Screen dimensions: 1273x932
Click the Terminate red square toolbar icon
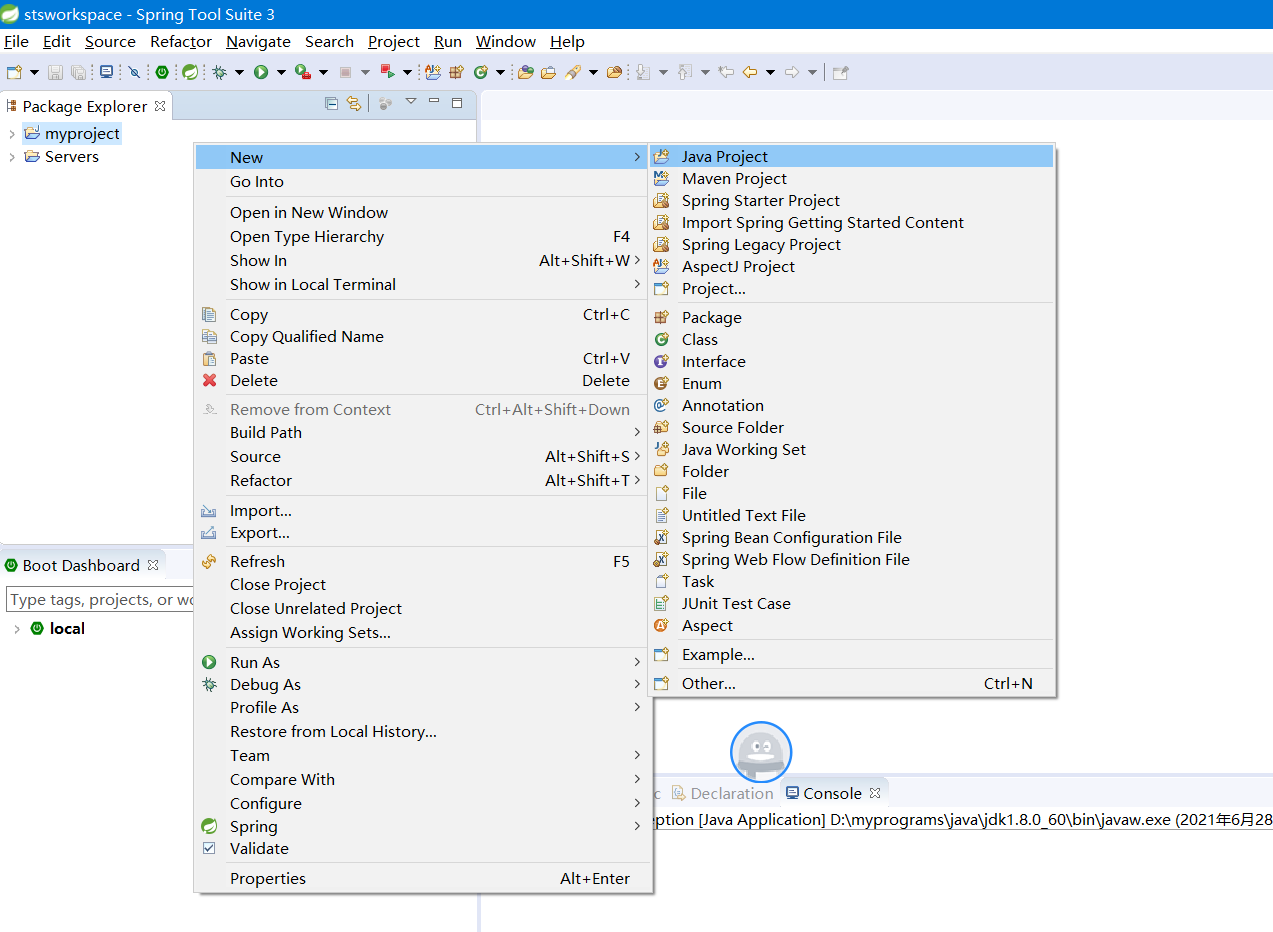(x=345, y=72)
